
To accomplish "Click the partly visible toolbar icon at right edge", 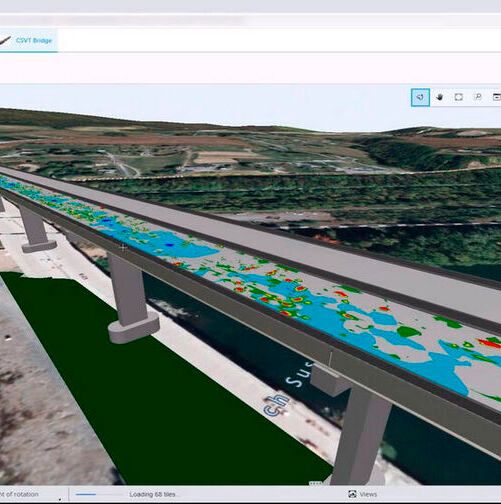I will pyautogui.click(x=497, y=97).
